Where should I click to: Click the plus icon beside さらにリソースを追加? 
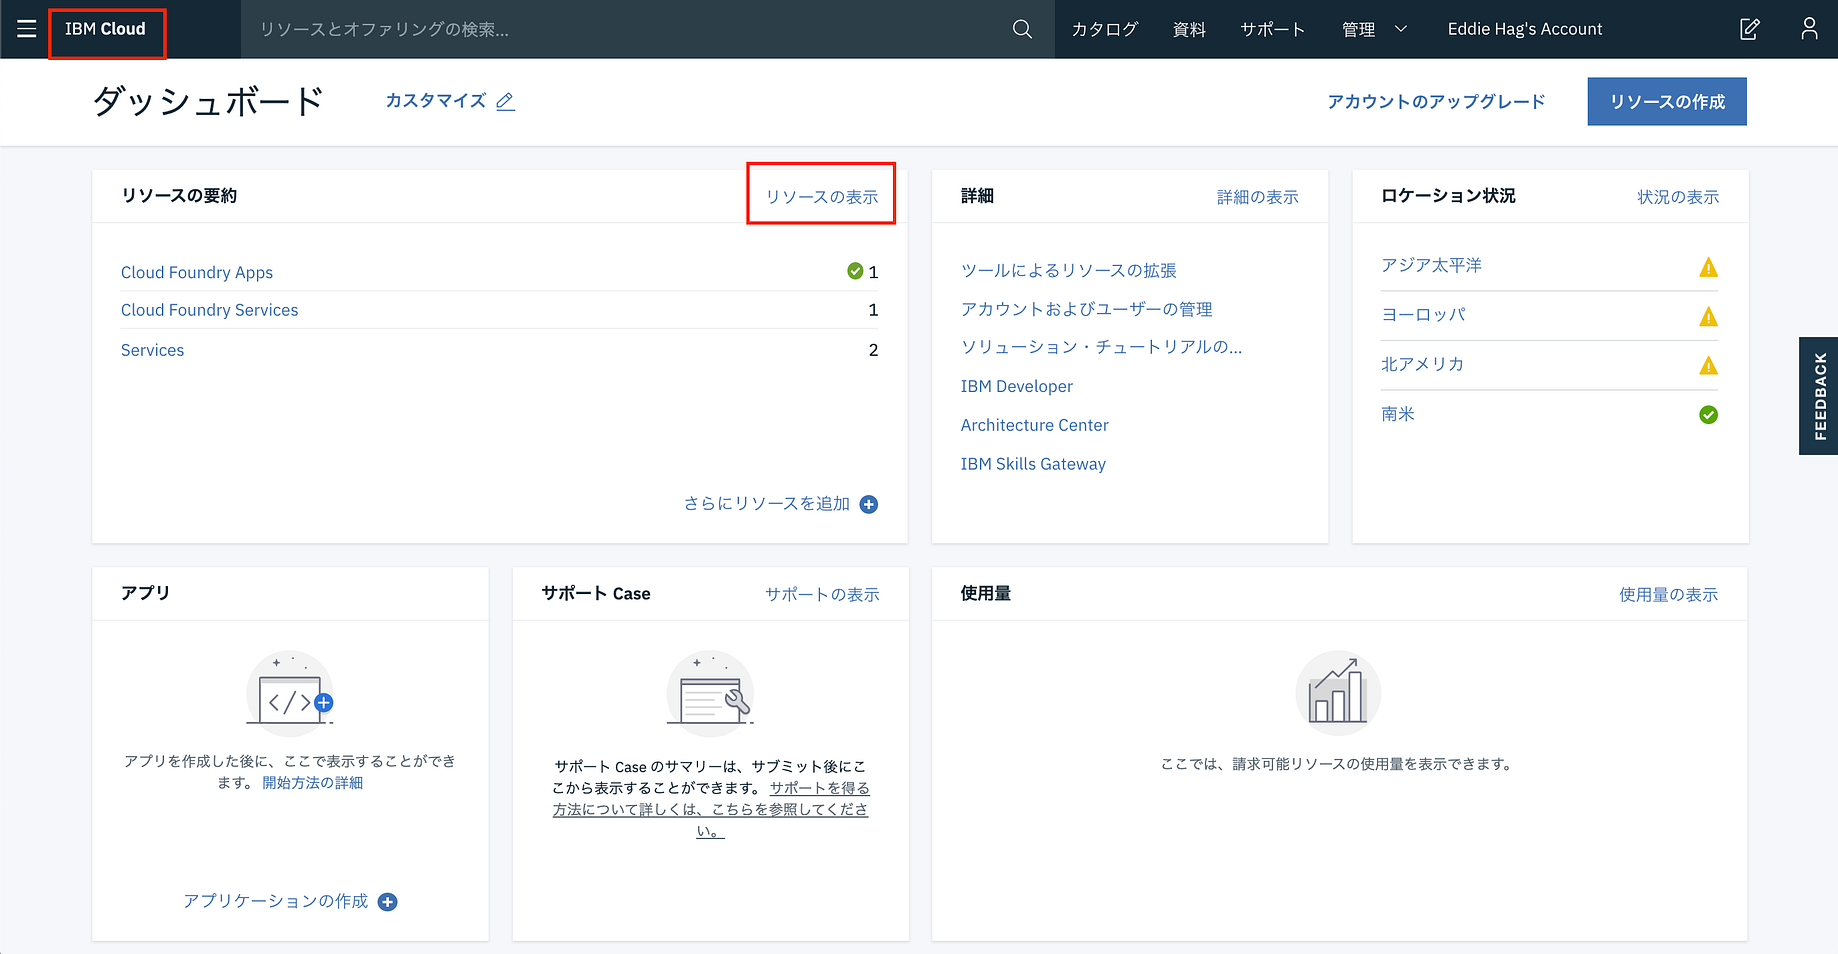coord(869,505)
